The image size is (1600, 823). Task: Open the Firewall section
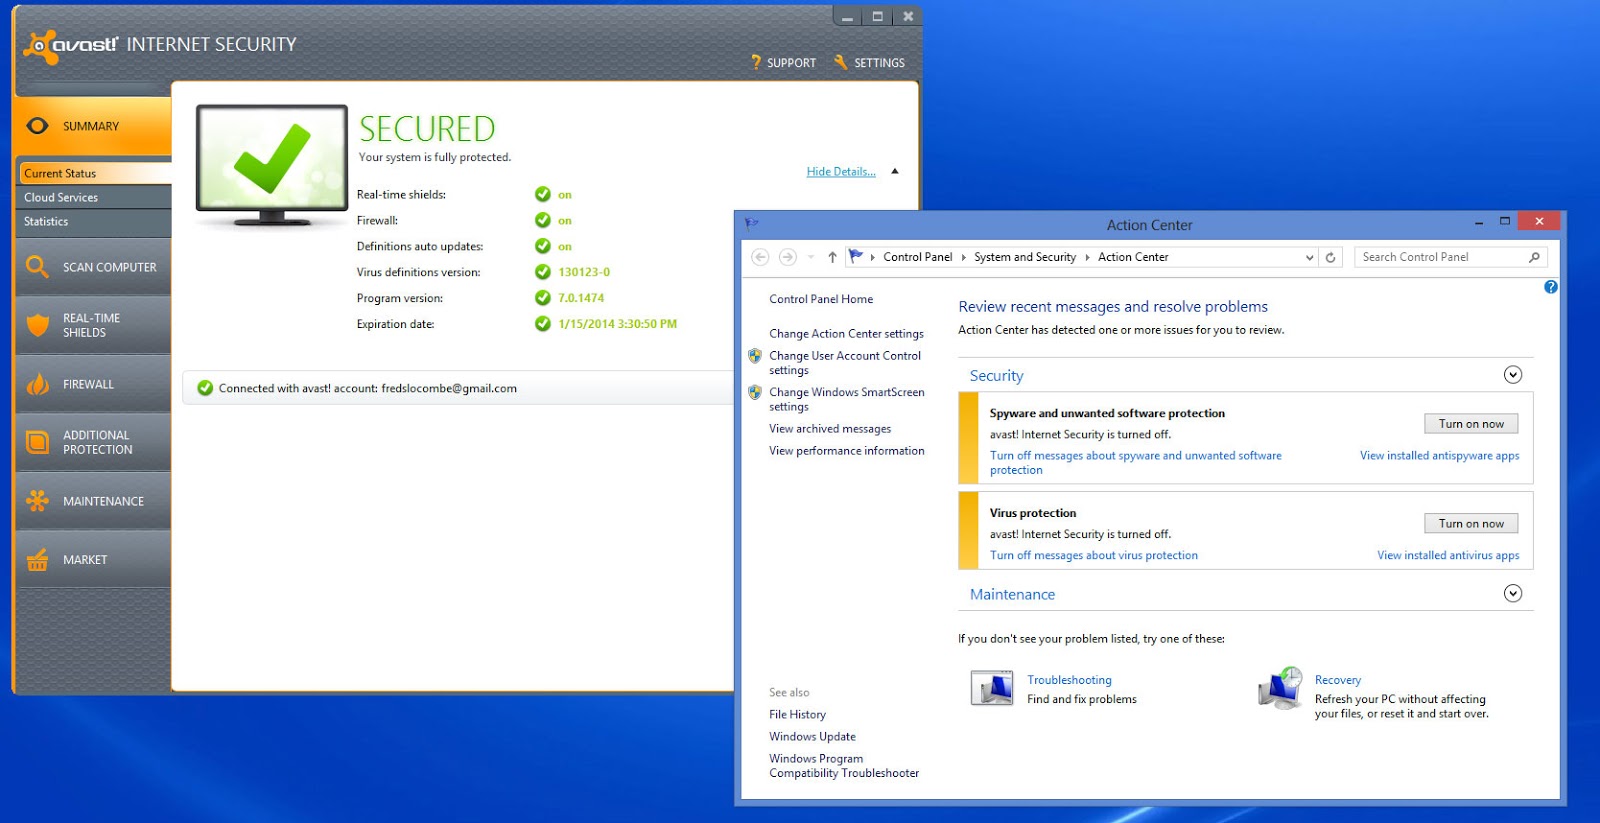click(93, 384)
